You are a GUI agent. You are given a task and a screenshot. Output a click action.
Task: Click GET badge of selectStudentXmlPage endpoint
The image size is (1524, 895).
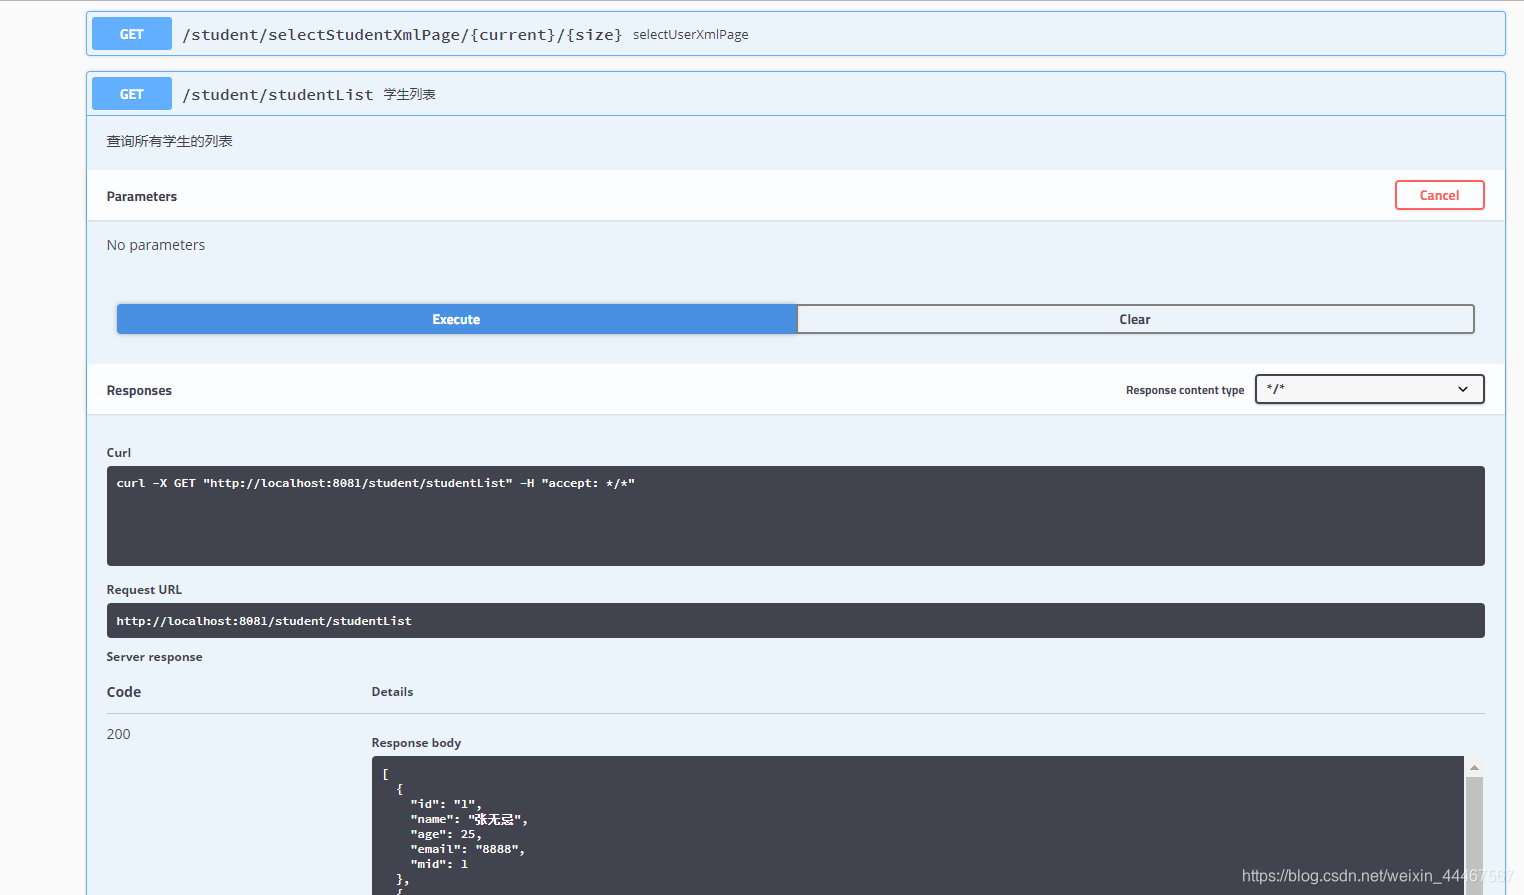pos(132,34)
